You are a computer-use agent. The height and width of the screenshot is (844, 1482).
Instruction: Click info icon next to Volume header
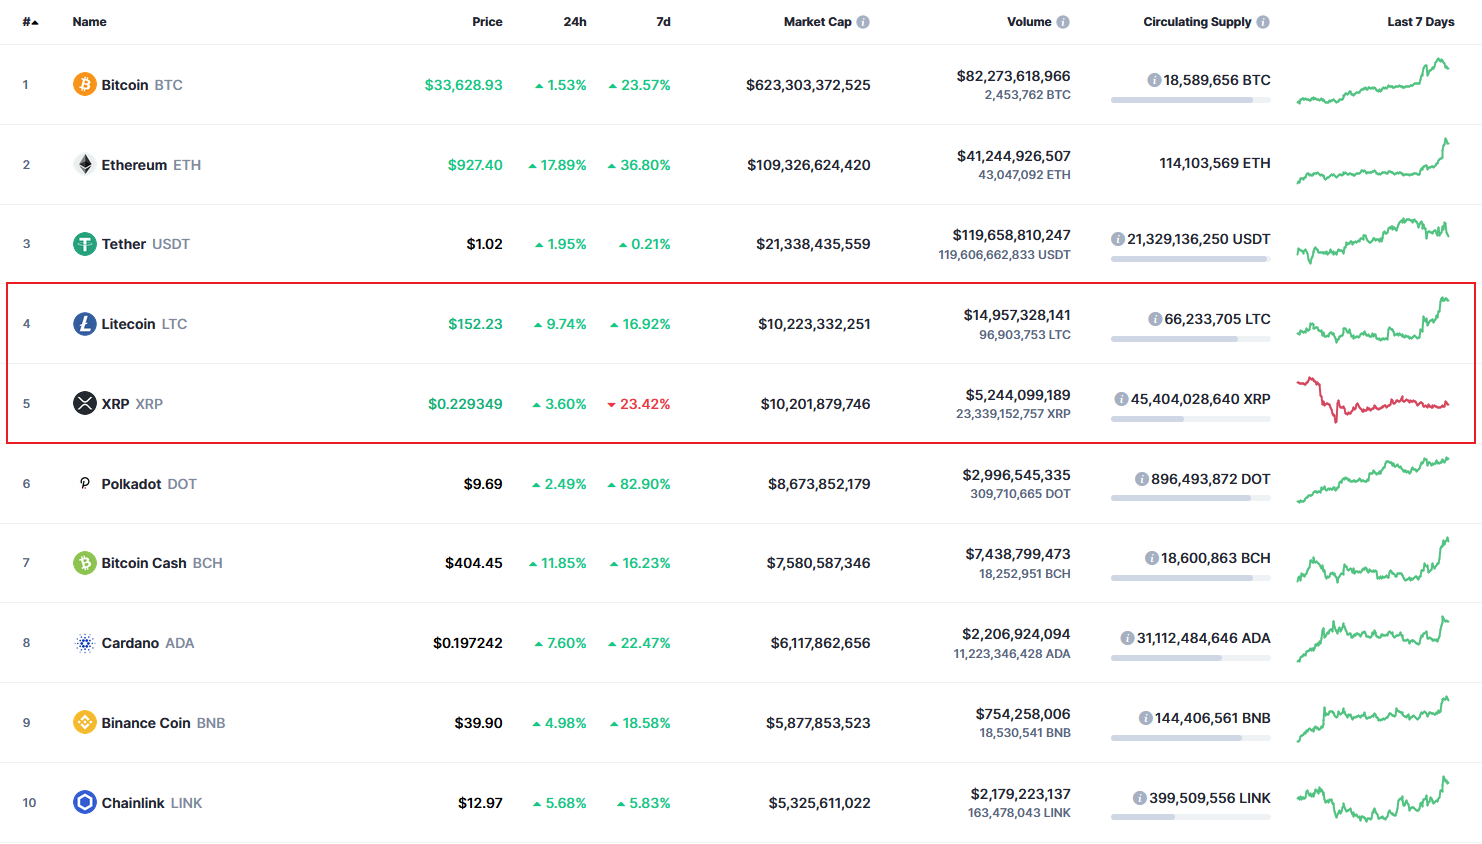[1063, 22]
